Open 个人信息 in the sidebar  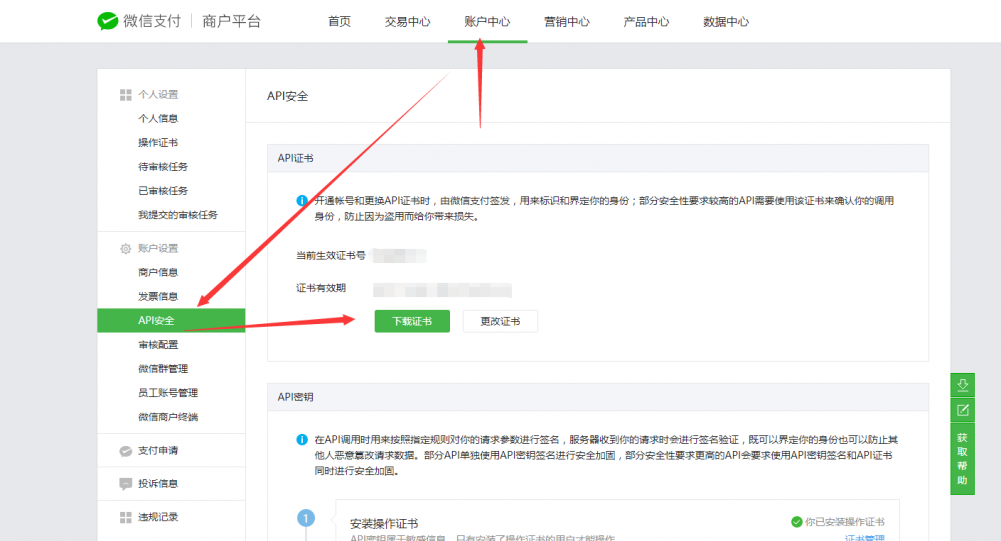(x=158, y=118)
